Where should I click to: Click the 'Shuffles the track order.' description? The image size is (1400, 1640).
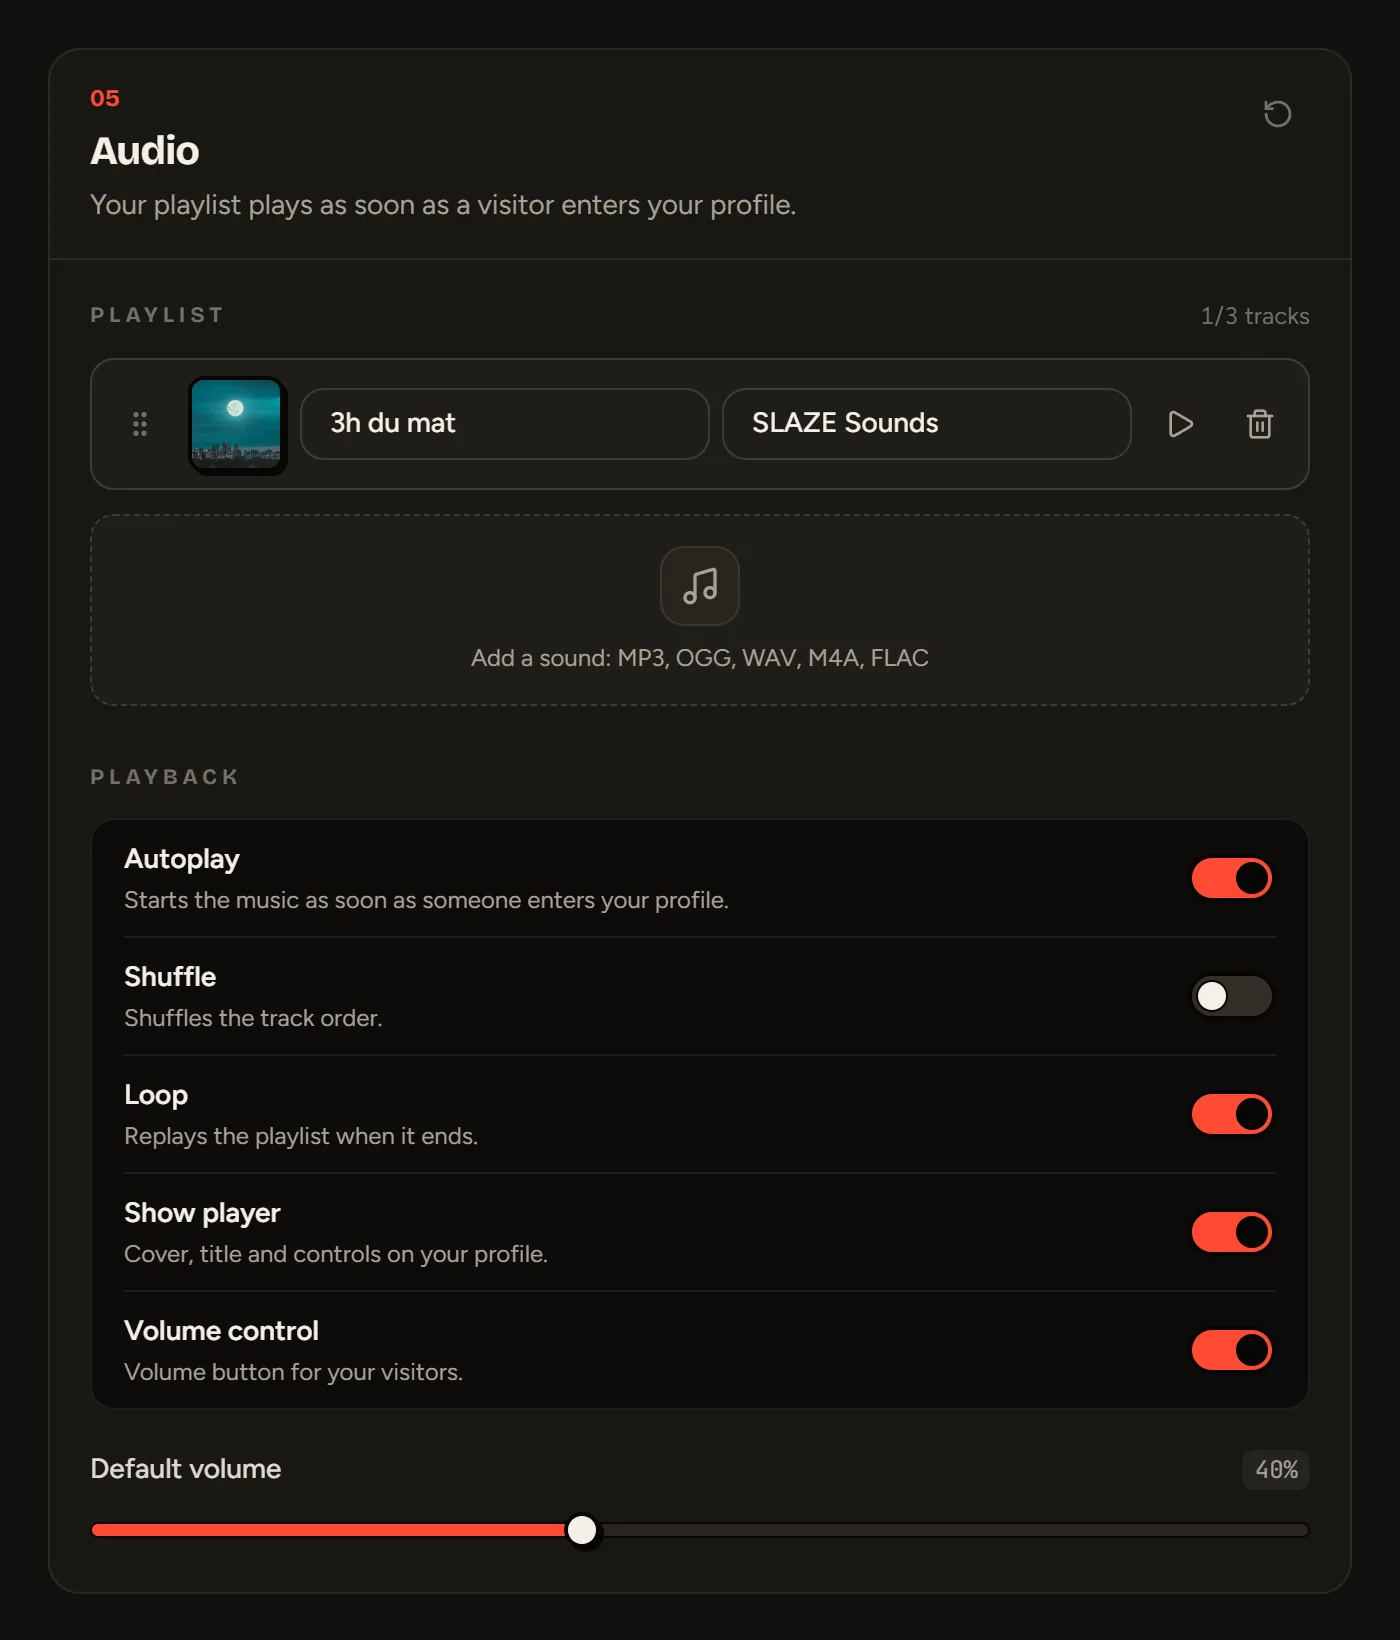pyautogui.click(x=253, y=1018)
